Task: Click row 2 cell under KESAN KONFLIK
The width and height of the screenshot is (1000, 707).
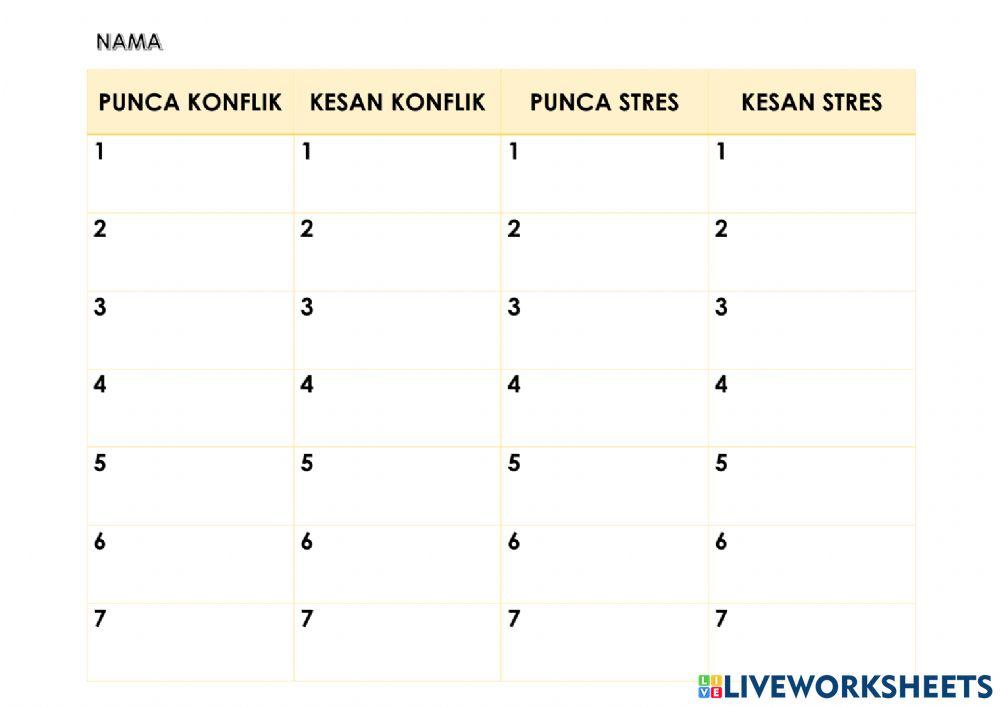Action: (x=397, y=252)
